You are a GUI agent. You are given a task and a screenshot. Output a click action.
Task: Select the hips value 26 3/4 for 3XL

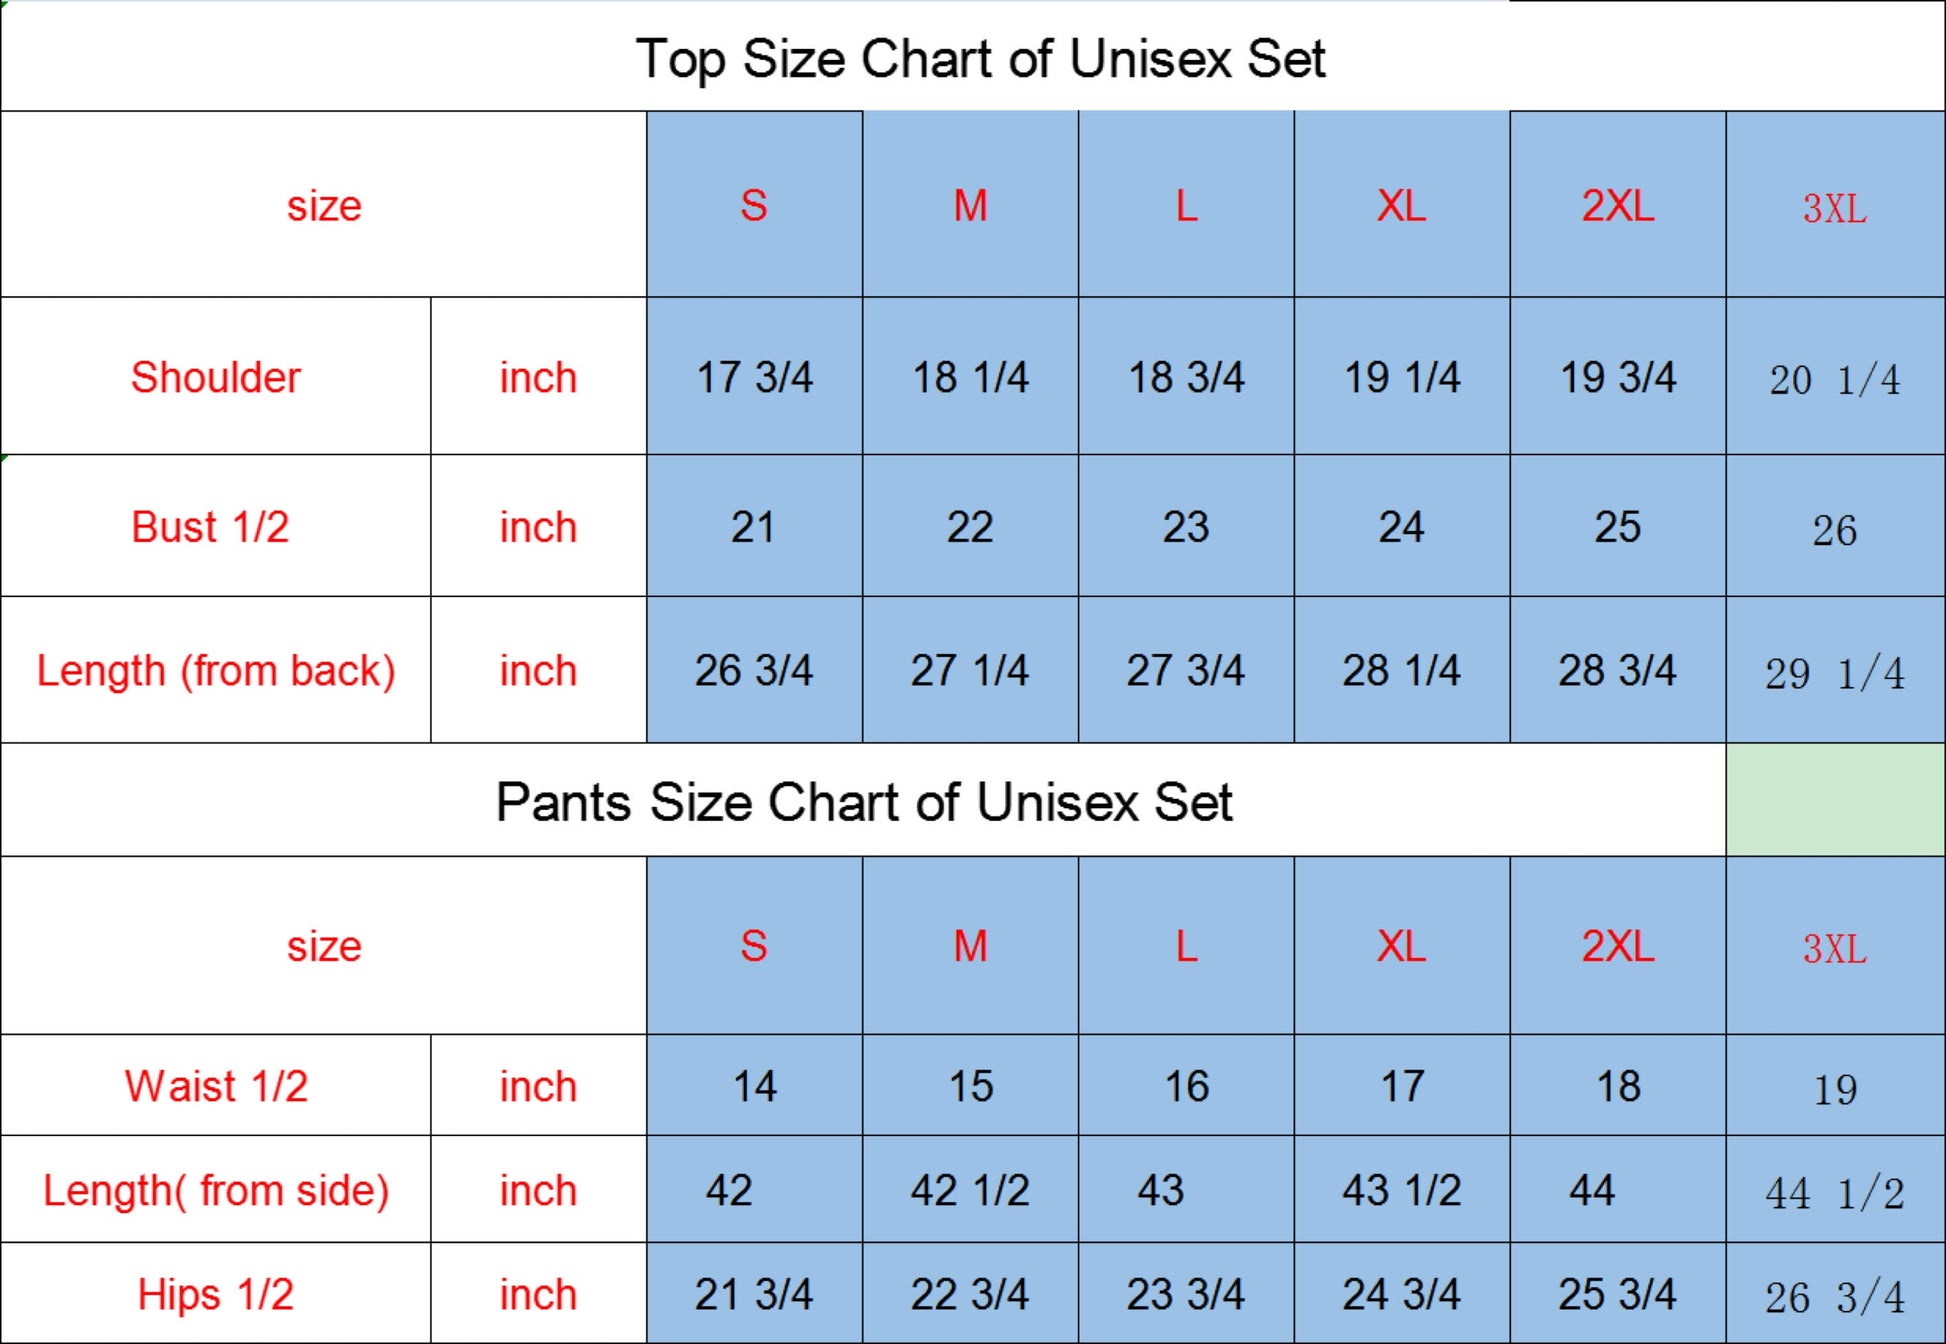point(1834,1297)
